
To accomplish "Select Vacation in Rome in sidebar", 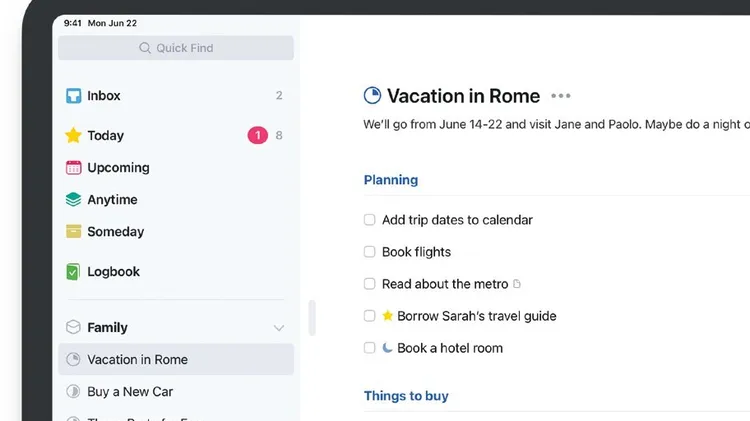I will 176,359.
